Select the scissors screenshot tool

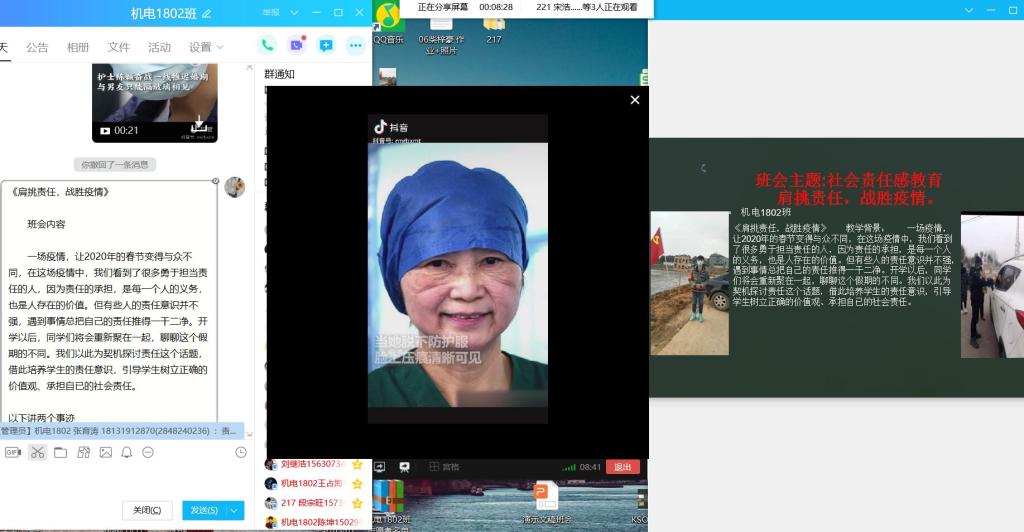point(37,452)
